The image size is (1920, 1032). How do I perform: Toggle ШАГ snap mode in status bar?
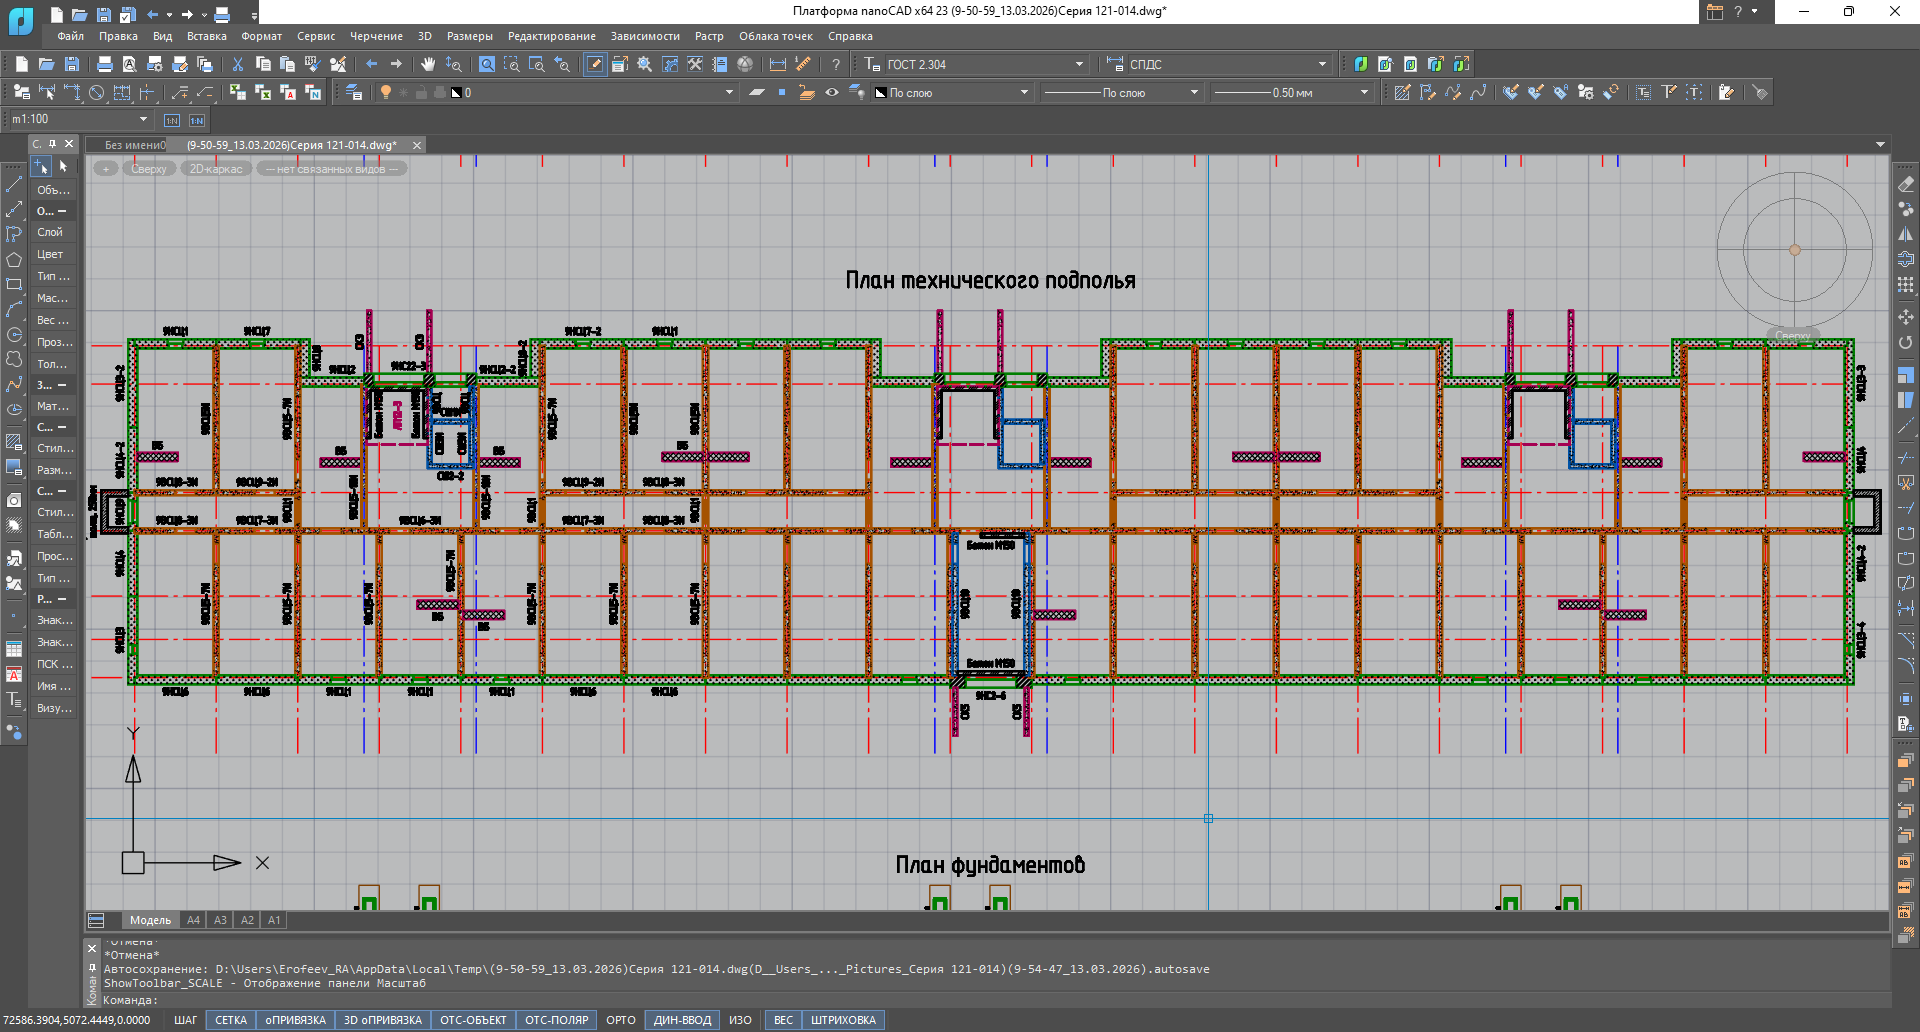[186, 1020]
